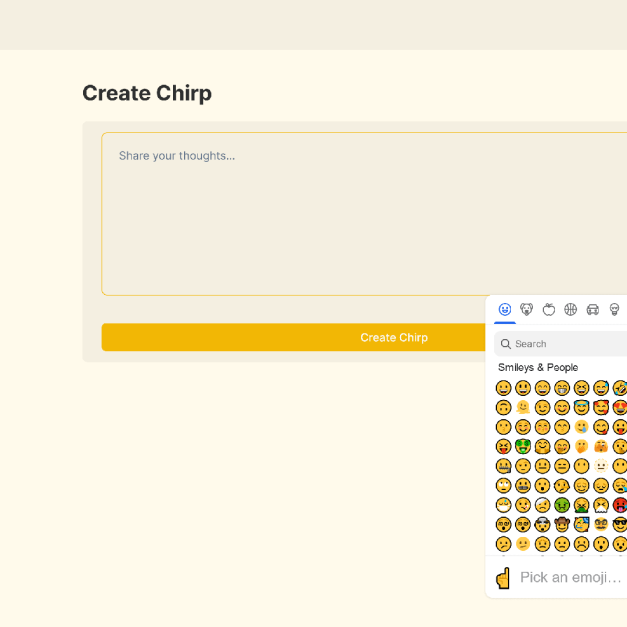
Task: Choose the medical mask face emoji
Action: [503, 505]
